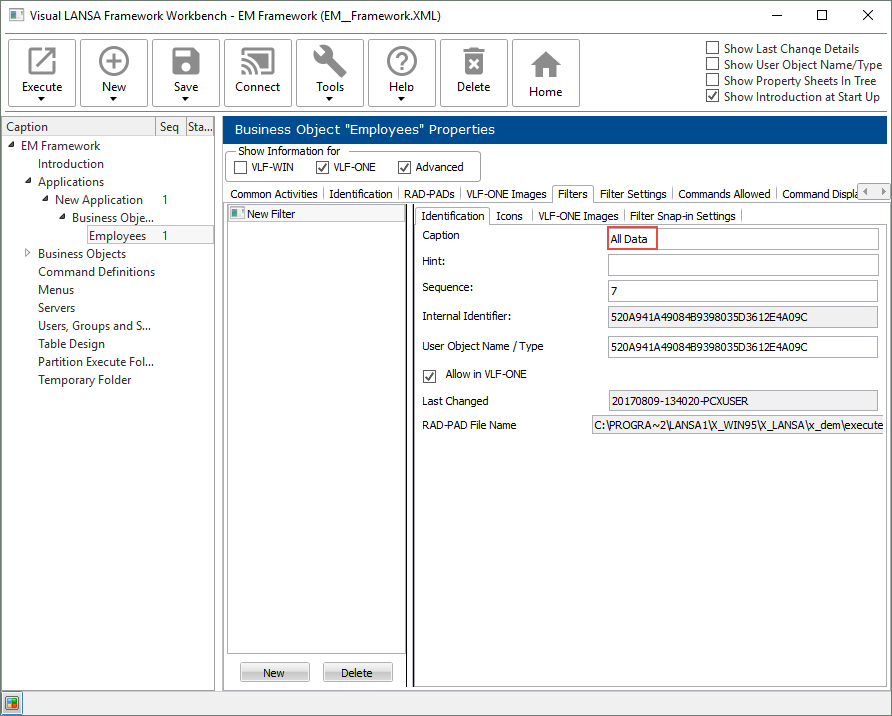Image resolution: width=892 pixels, height=716 pixels.
Task: Open the Tools dropdown arrow
Action: pyautogui.click(x=329, y=99)
